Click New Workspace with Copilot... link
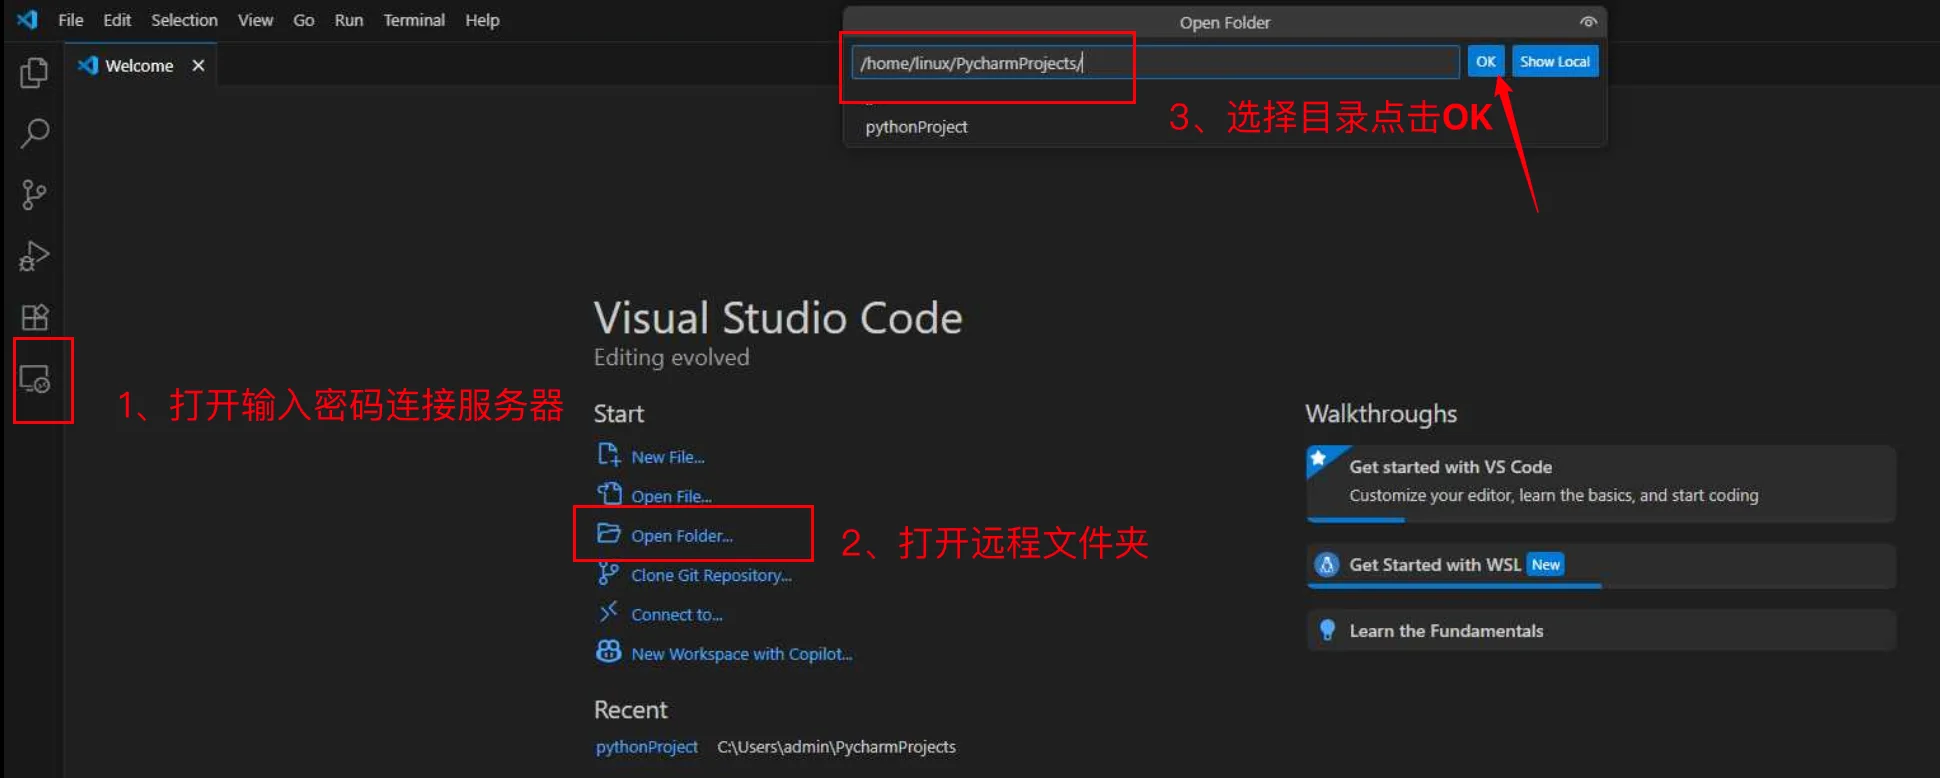This screenshot has height=778, width=1940. [742, 654]
